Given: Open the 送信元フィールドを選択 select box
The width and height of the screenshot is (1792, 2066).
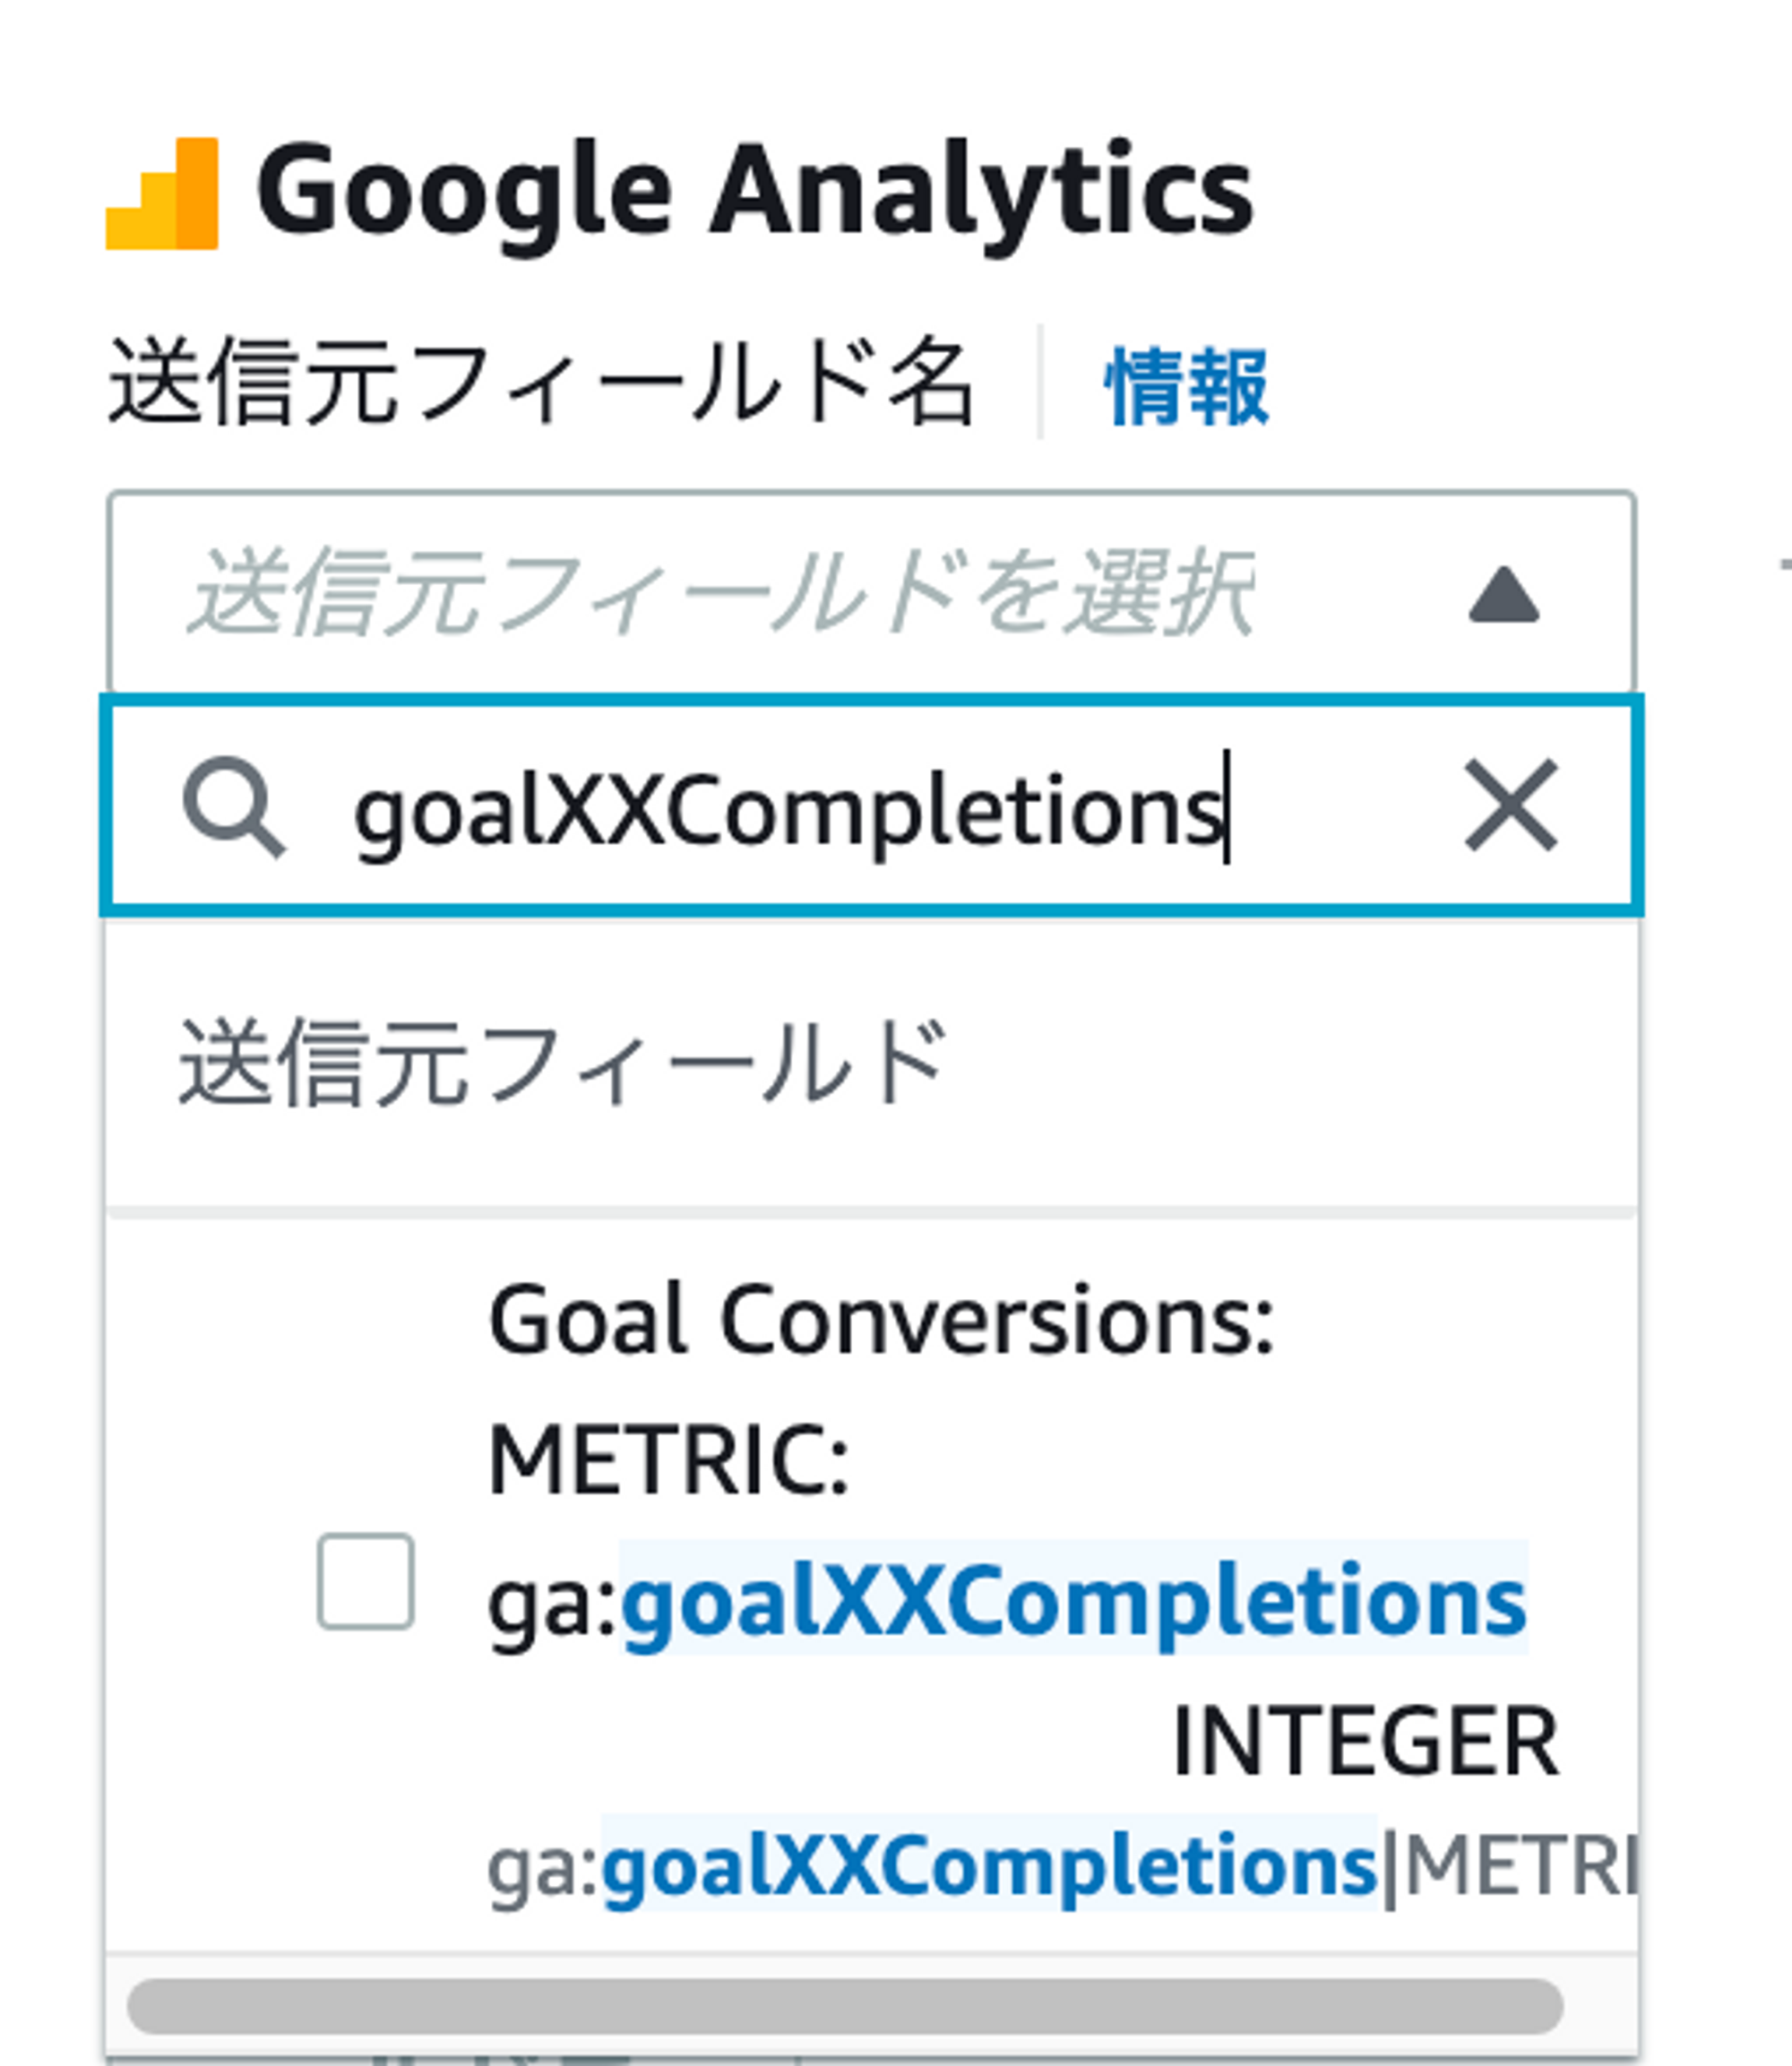Looking at the screenshot, I should [x=870, y=594].
